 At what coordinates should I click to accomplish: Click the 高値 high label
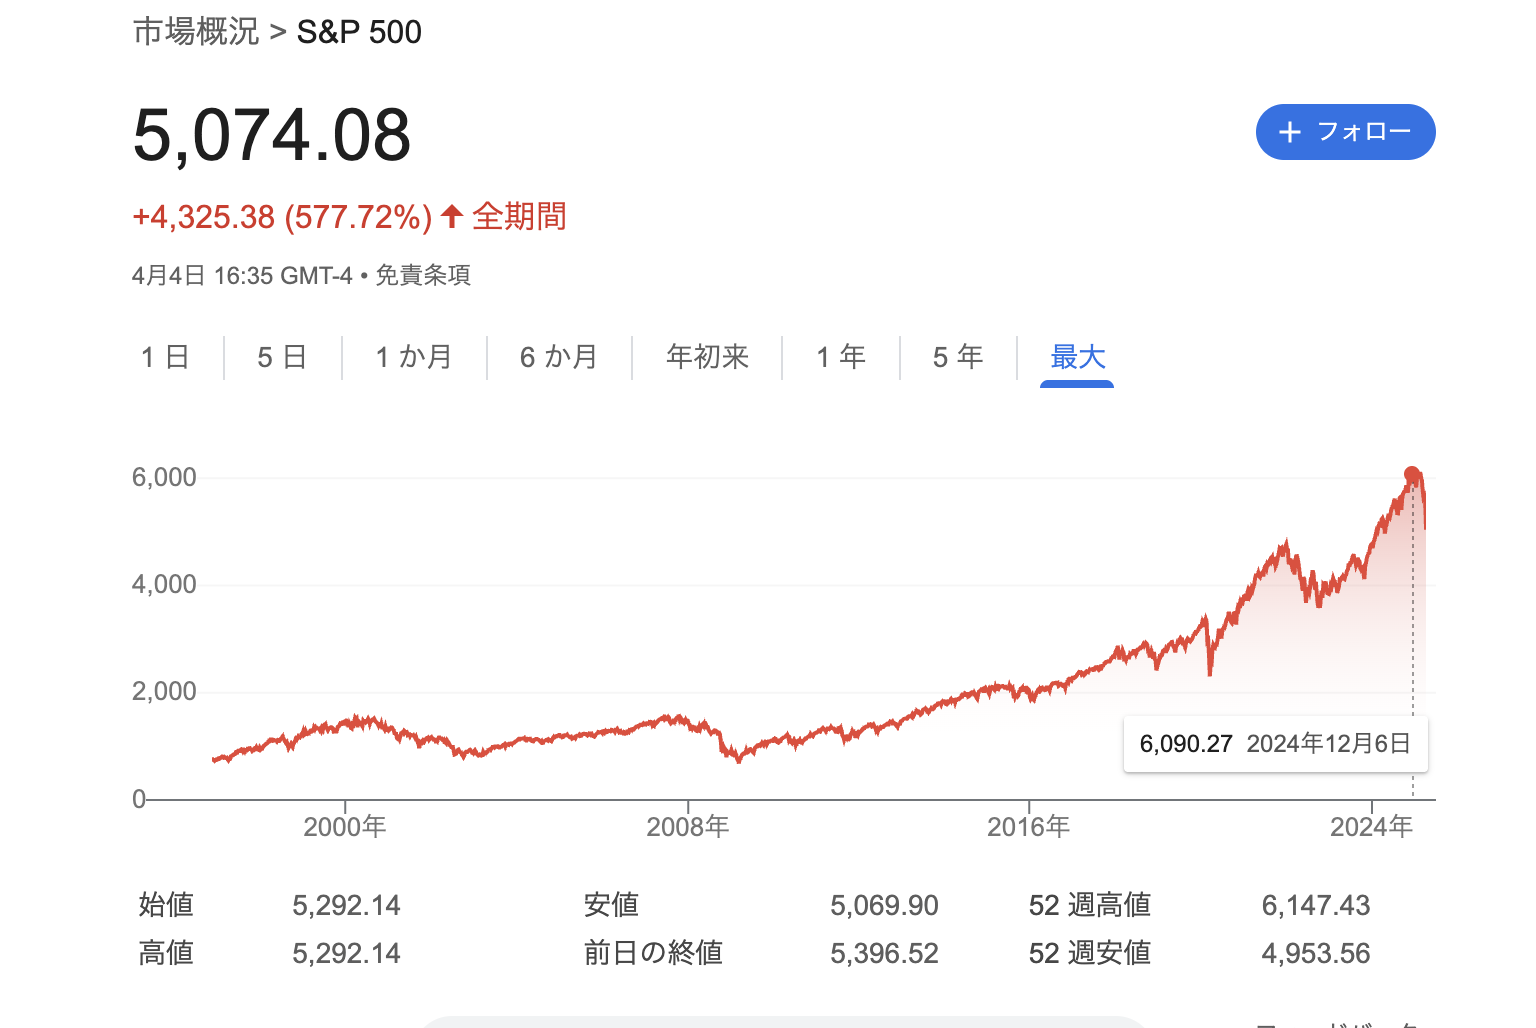click(166, 953)
